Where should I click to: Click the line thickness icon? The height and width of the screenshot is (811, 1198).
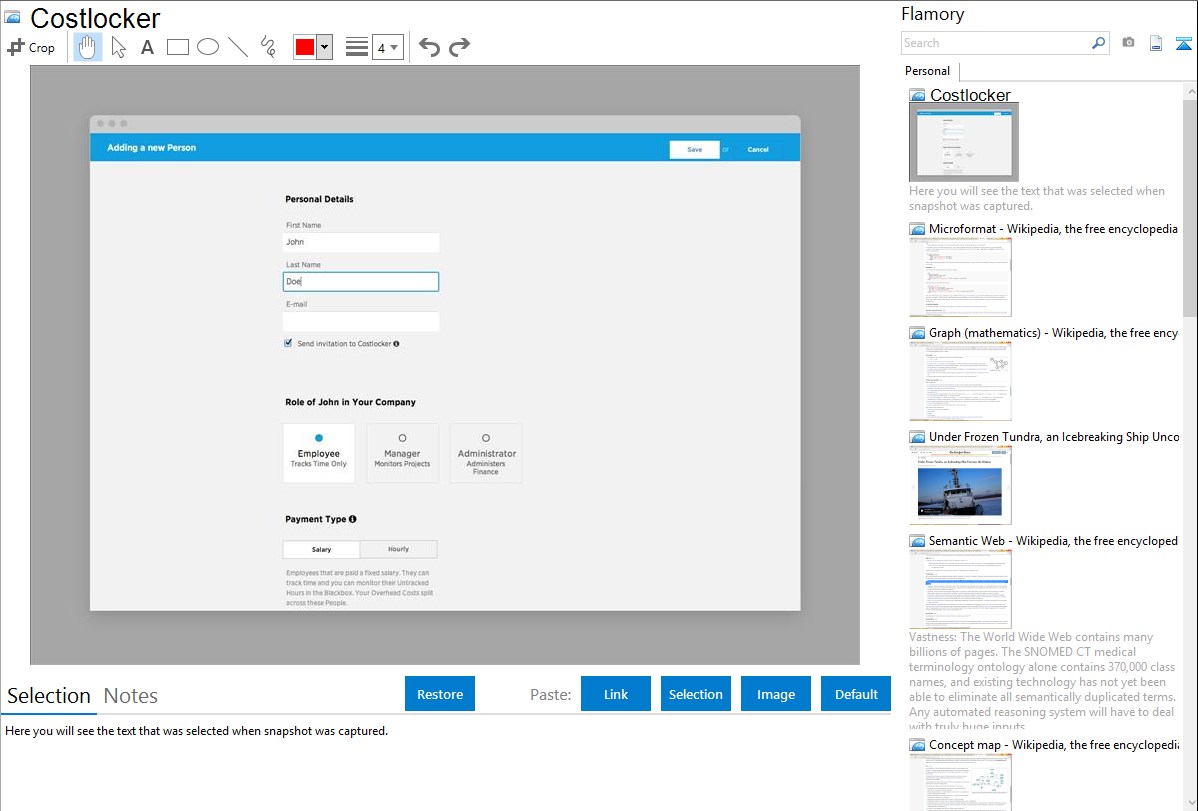click(x=357, y=47)
